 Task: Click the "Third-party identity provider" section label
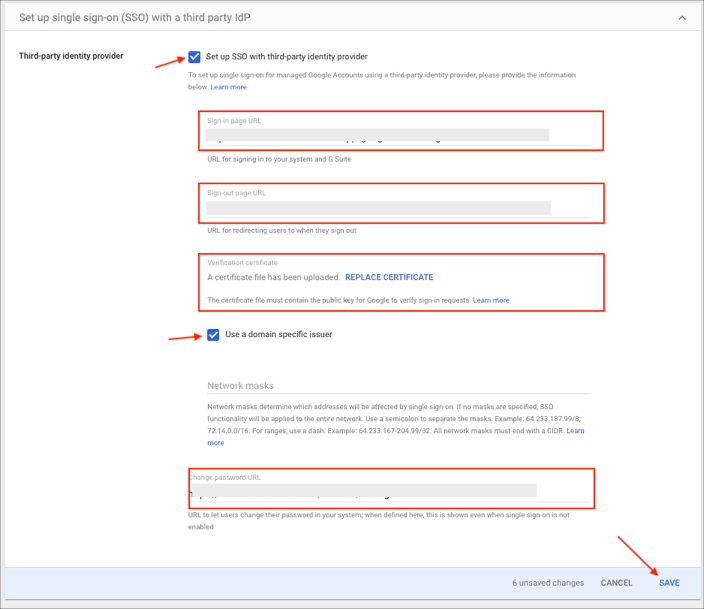(x=71, y=56)
